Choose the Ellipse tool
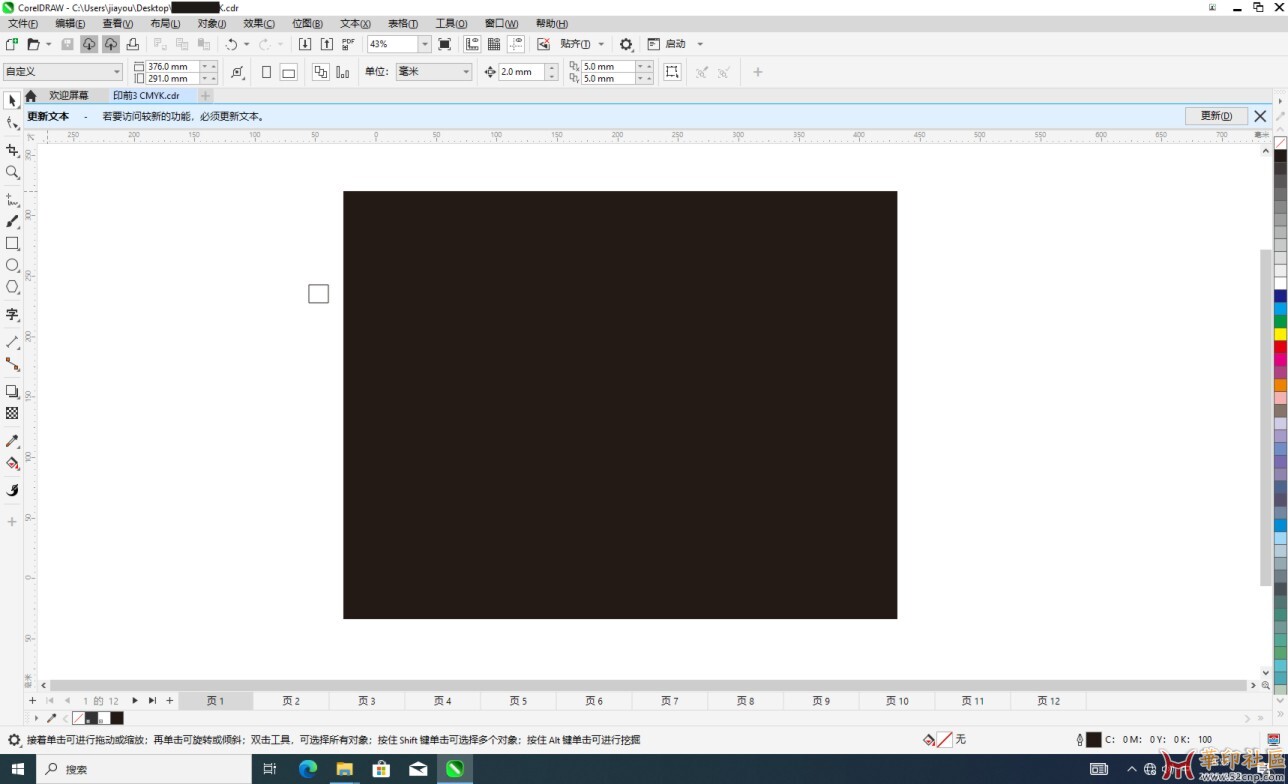Screen dimensions: 1288x784 [12, 265]
